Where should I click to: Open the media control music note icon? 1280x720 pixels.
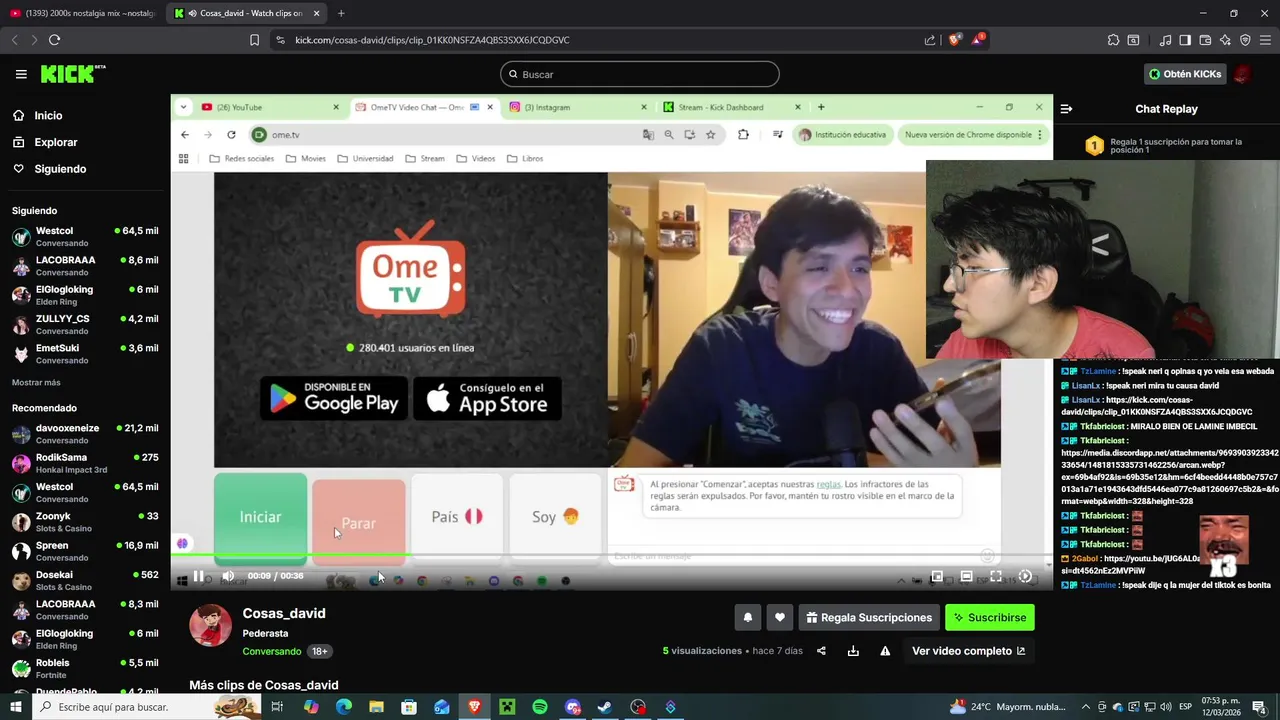(x=1165, y=40)
